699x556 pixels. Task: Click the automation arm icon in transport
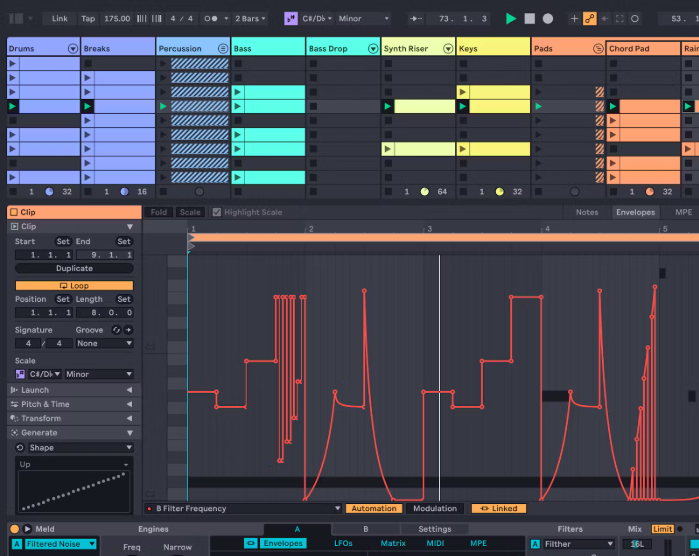click(x=589, y=18)
